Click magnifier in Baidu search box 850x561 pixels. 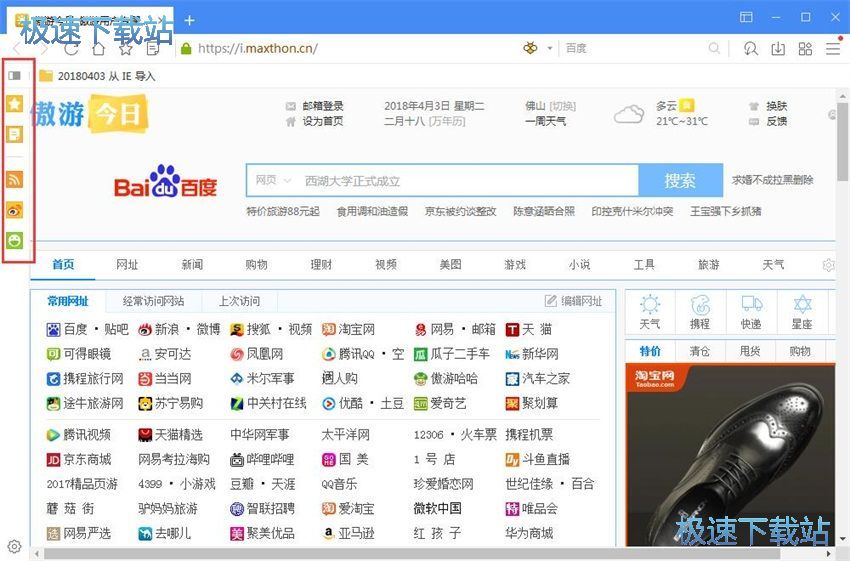click(714, 48)
